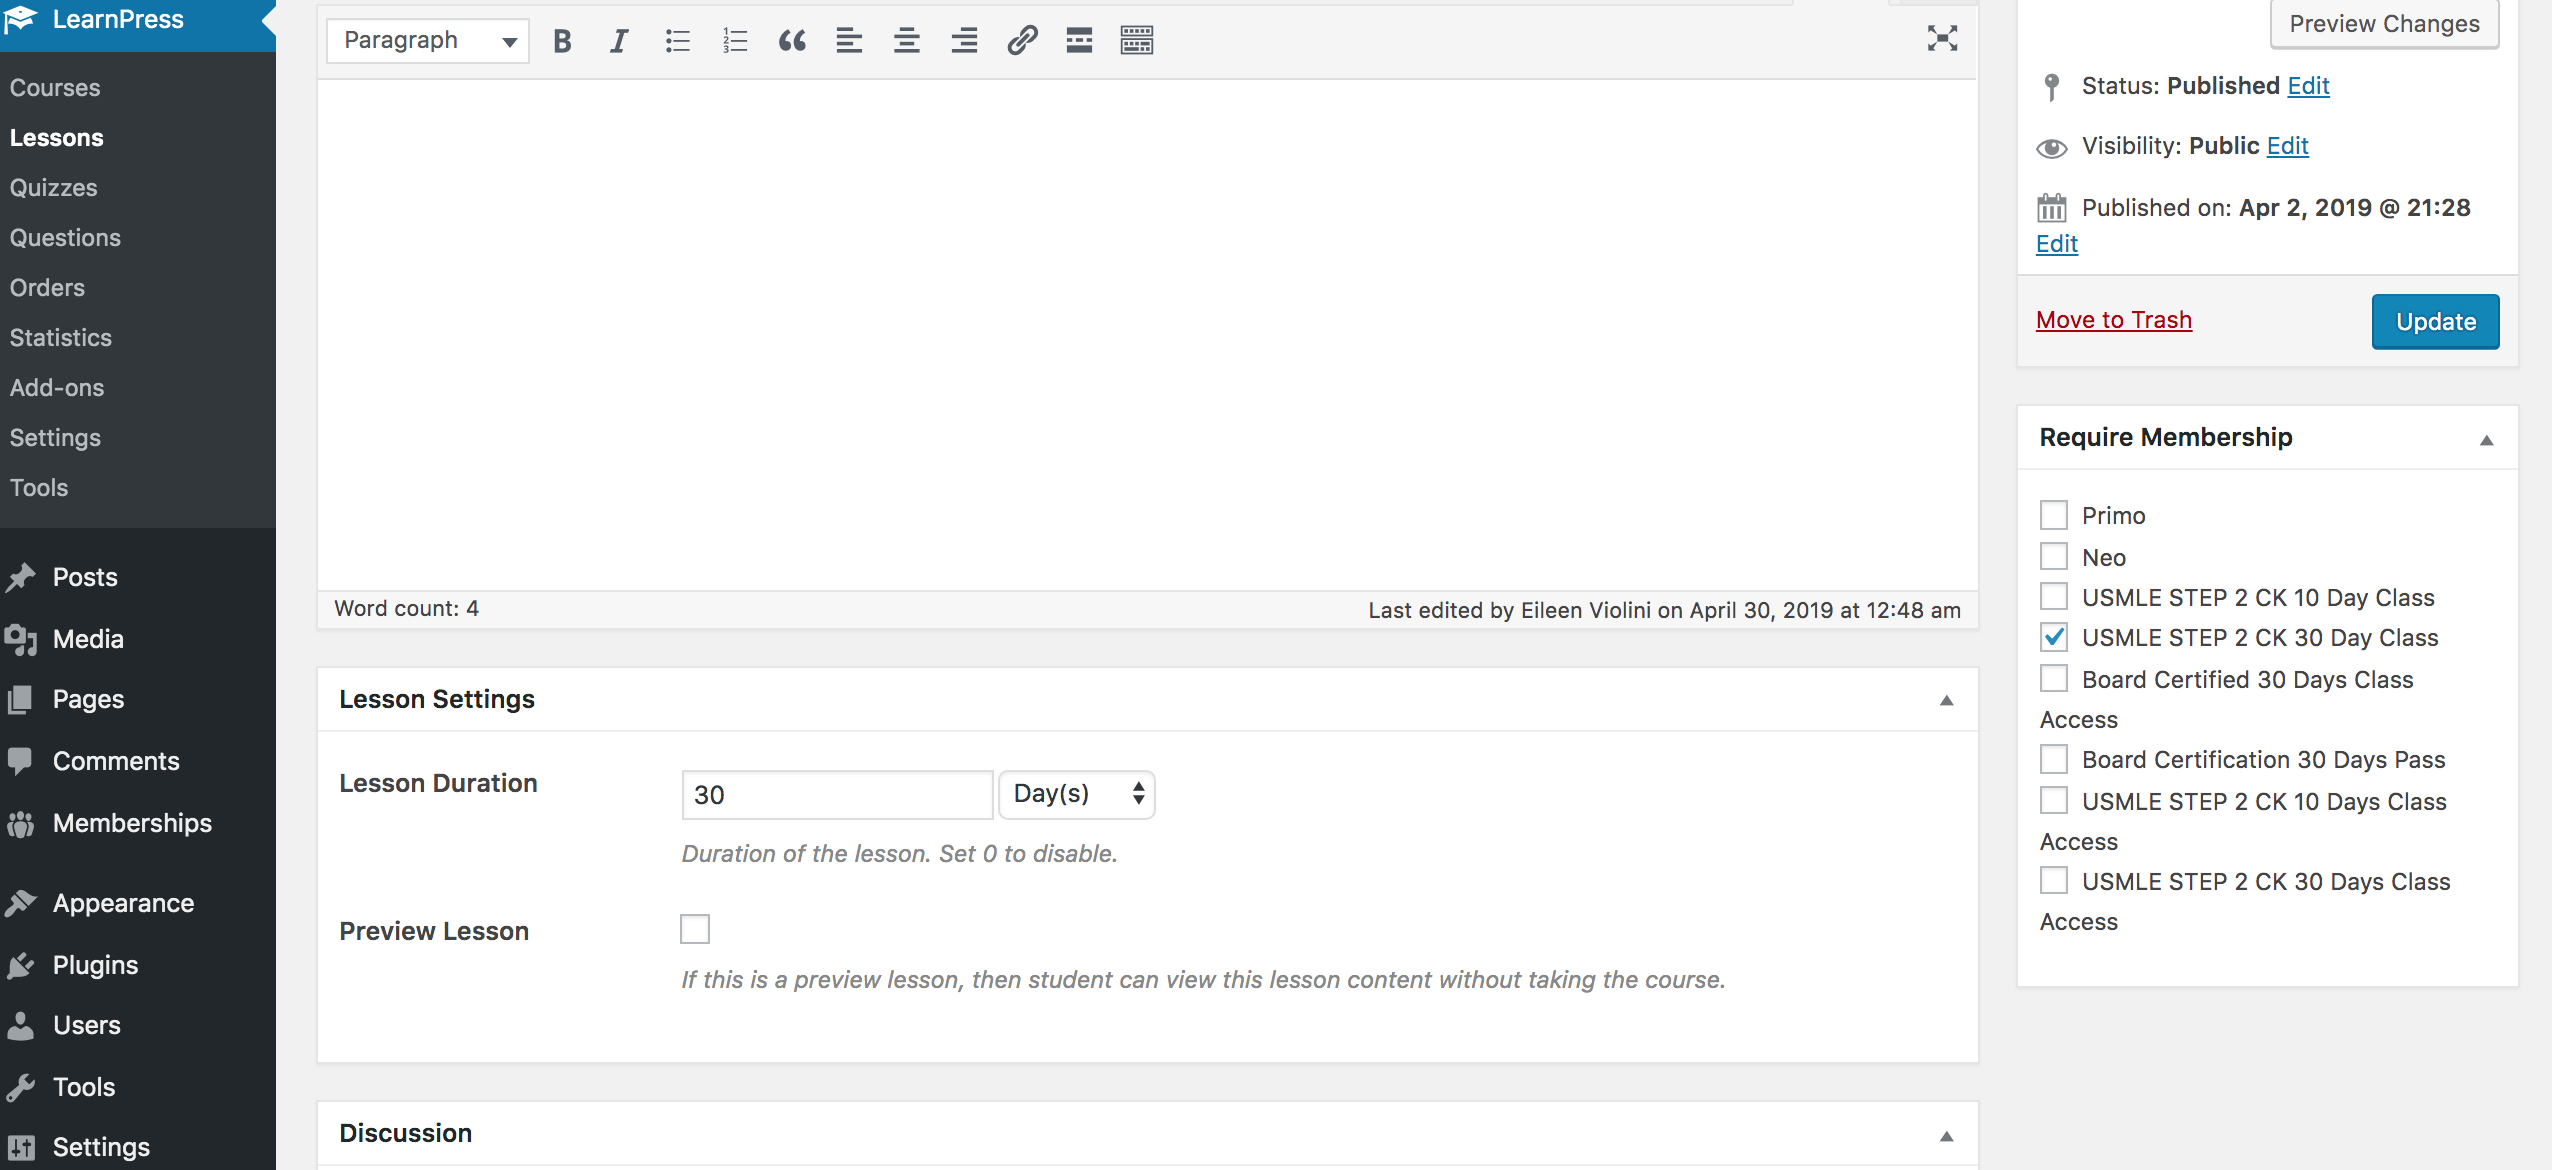Toggle the toolbar kitchen sink

[1137, 41]
